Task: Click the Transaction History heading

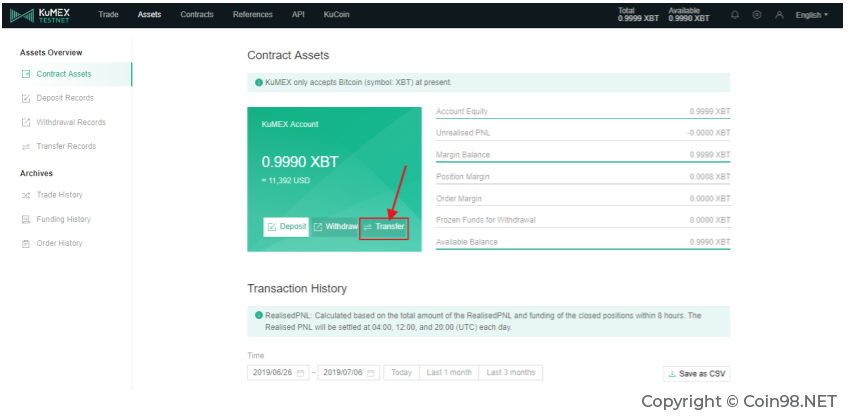Action: click(x=297, y=289)
